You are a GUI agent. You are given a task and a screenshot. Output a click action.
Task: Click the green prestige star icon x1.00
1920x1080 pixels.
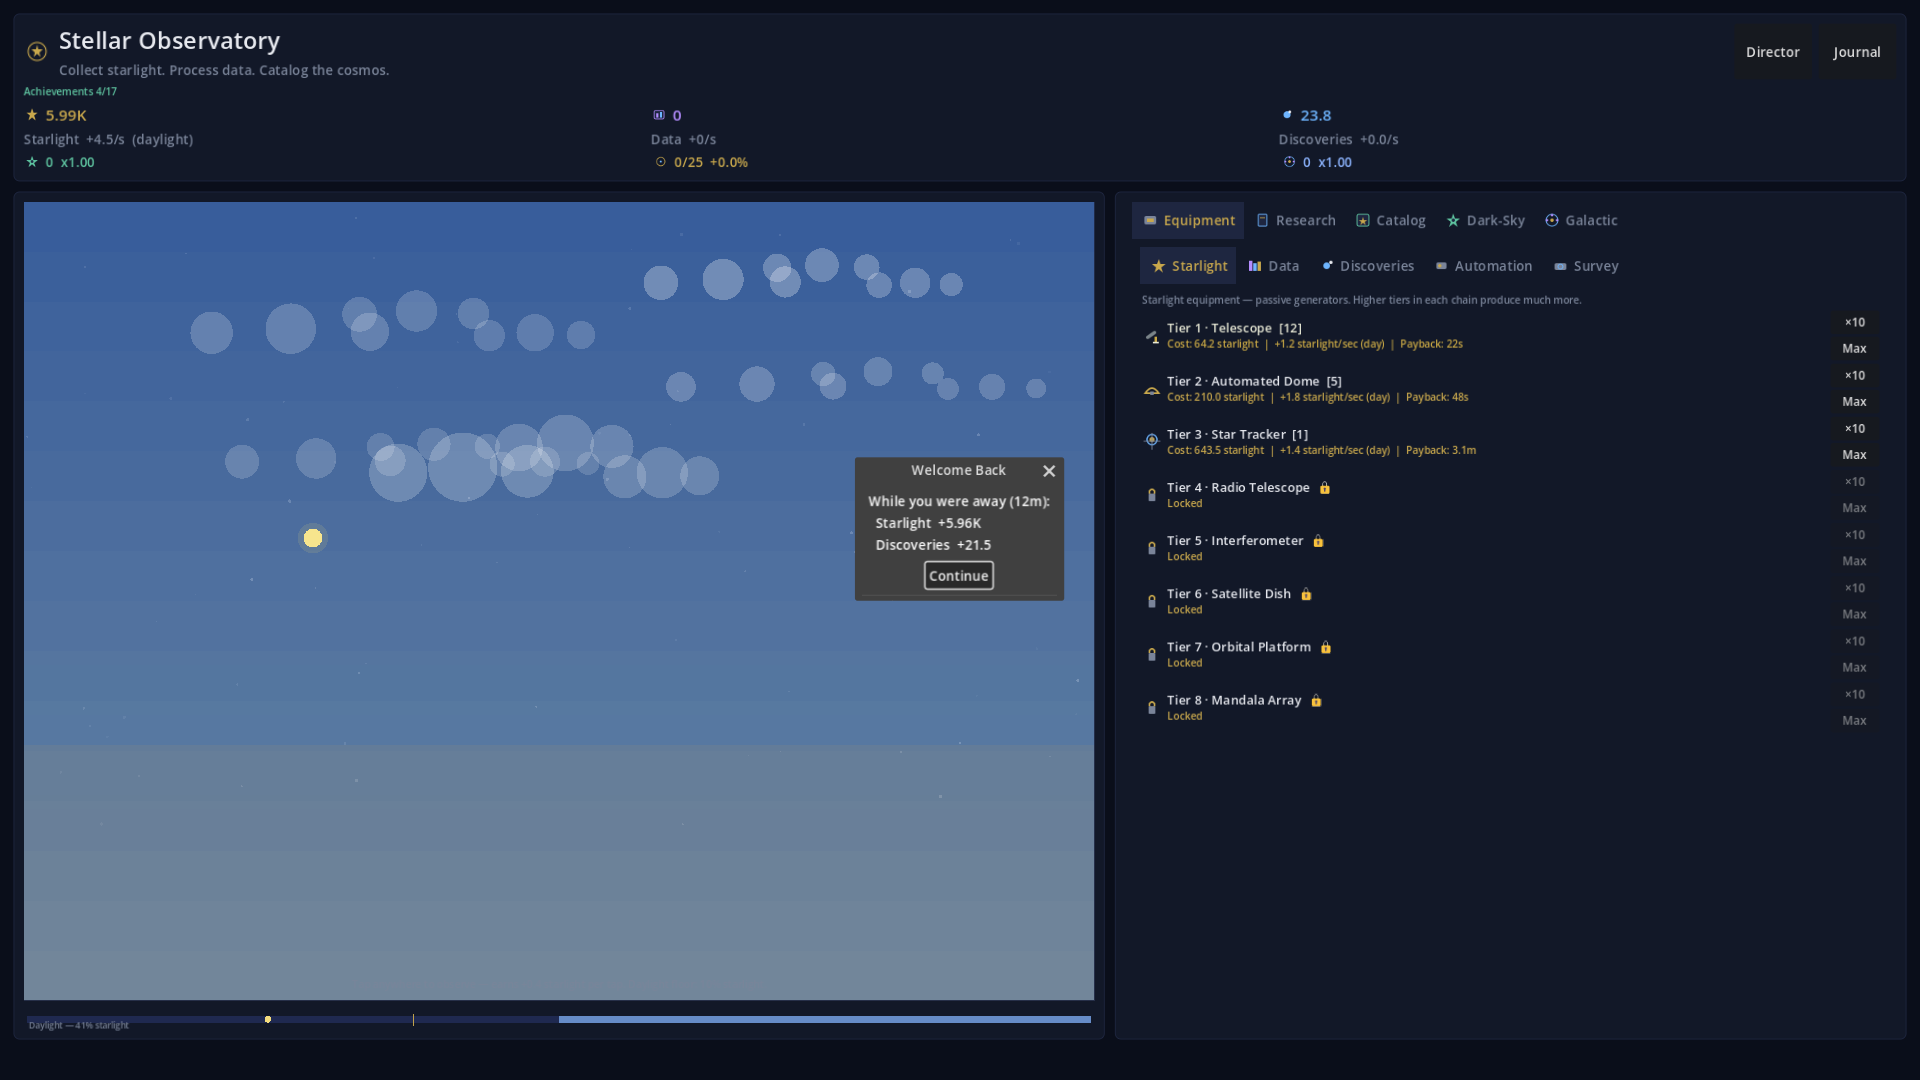pos(32,162)
